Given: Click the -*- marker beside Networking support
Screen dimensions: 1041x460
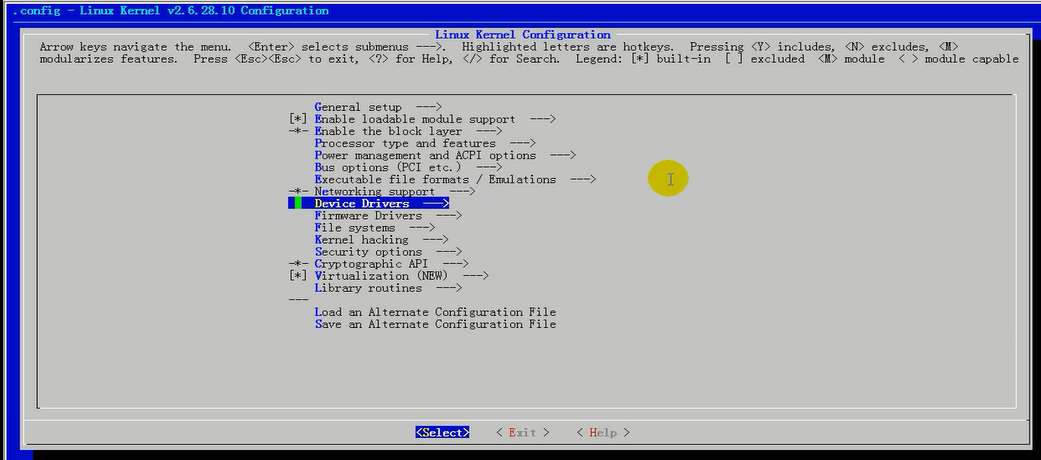Looking at the screenshot, I should 298,191.
